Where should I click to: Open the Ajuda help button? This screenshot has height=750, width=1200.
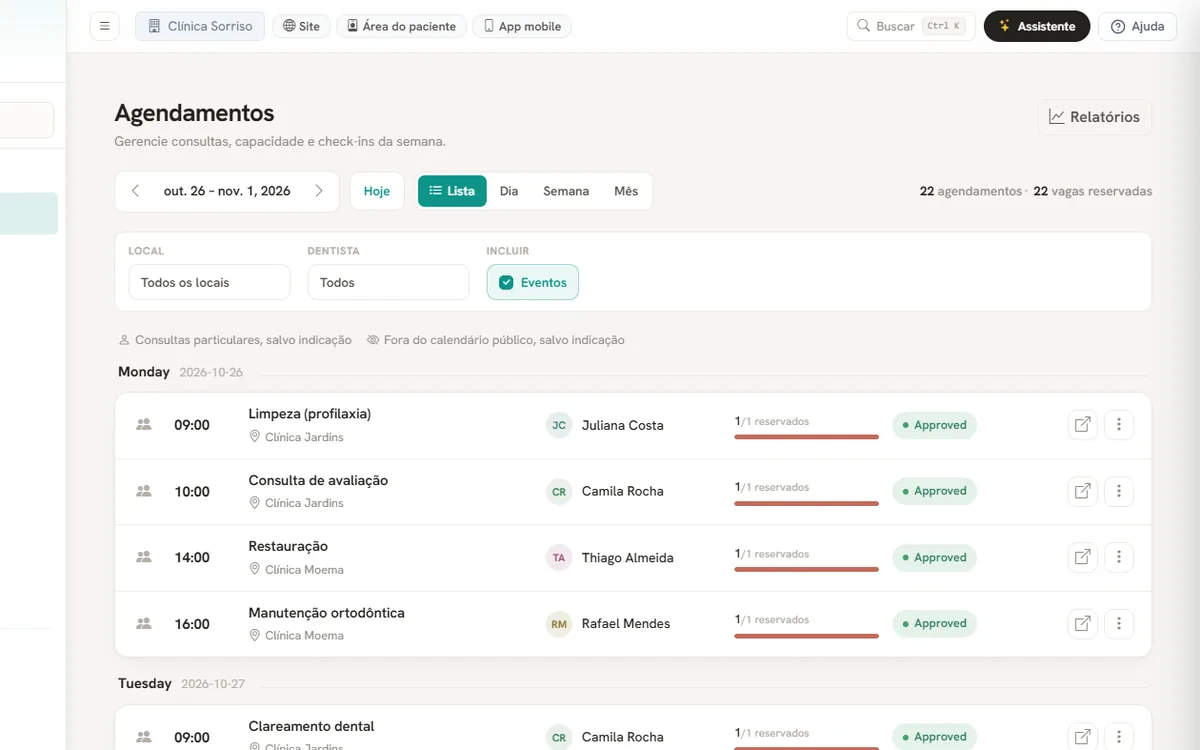point(1138,26)
